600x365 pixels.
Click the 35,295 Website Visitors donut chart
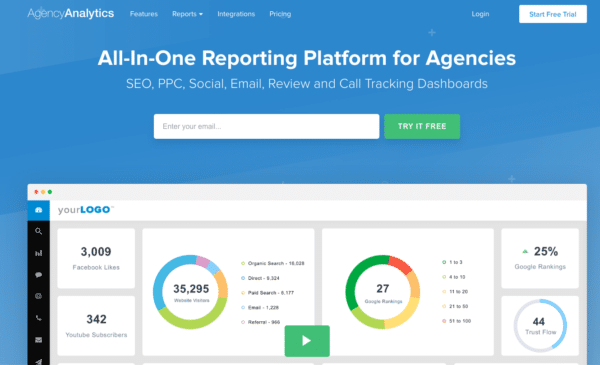(191, 292)
